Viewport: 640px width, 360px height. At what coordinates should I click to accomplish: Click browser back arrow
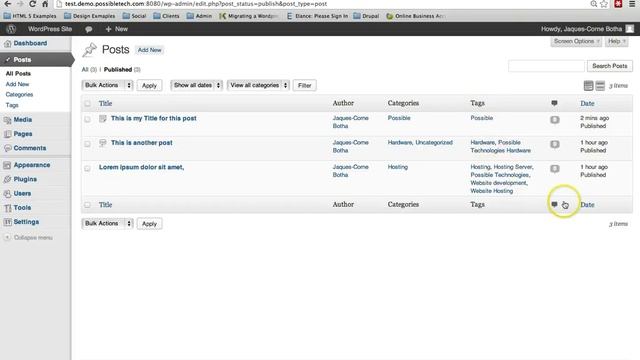pyautogui.click(x=8, y=4)
